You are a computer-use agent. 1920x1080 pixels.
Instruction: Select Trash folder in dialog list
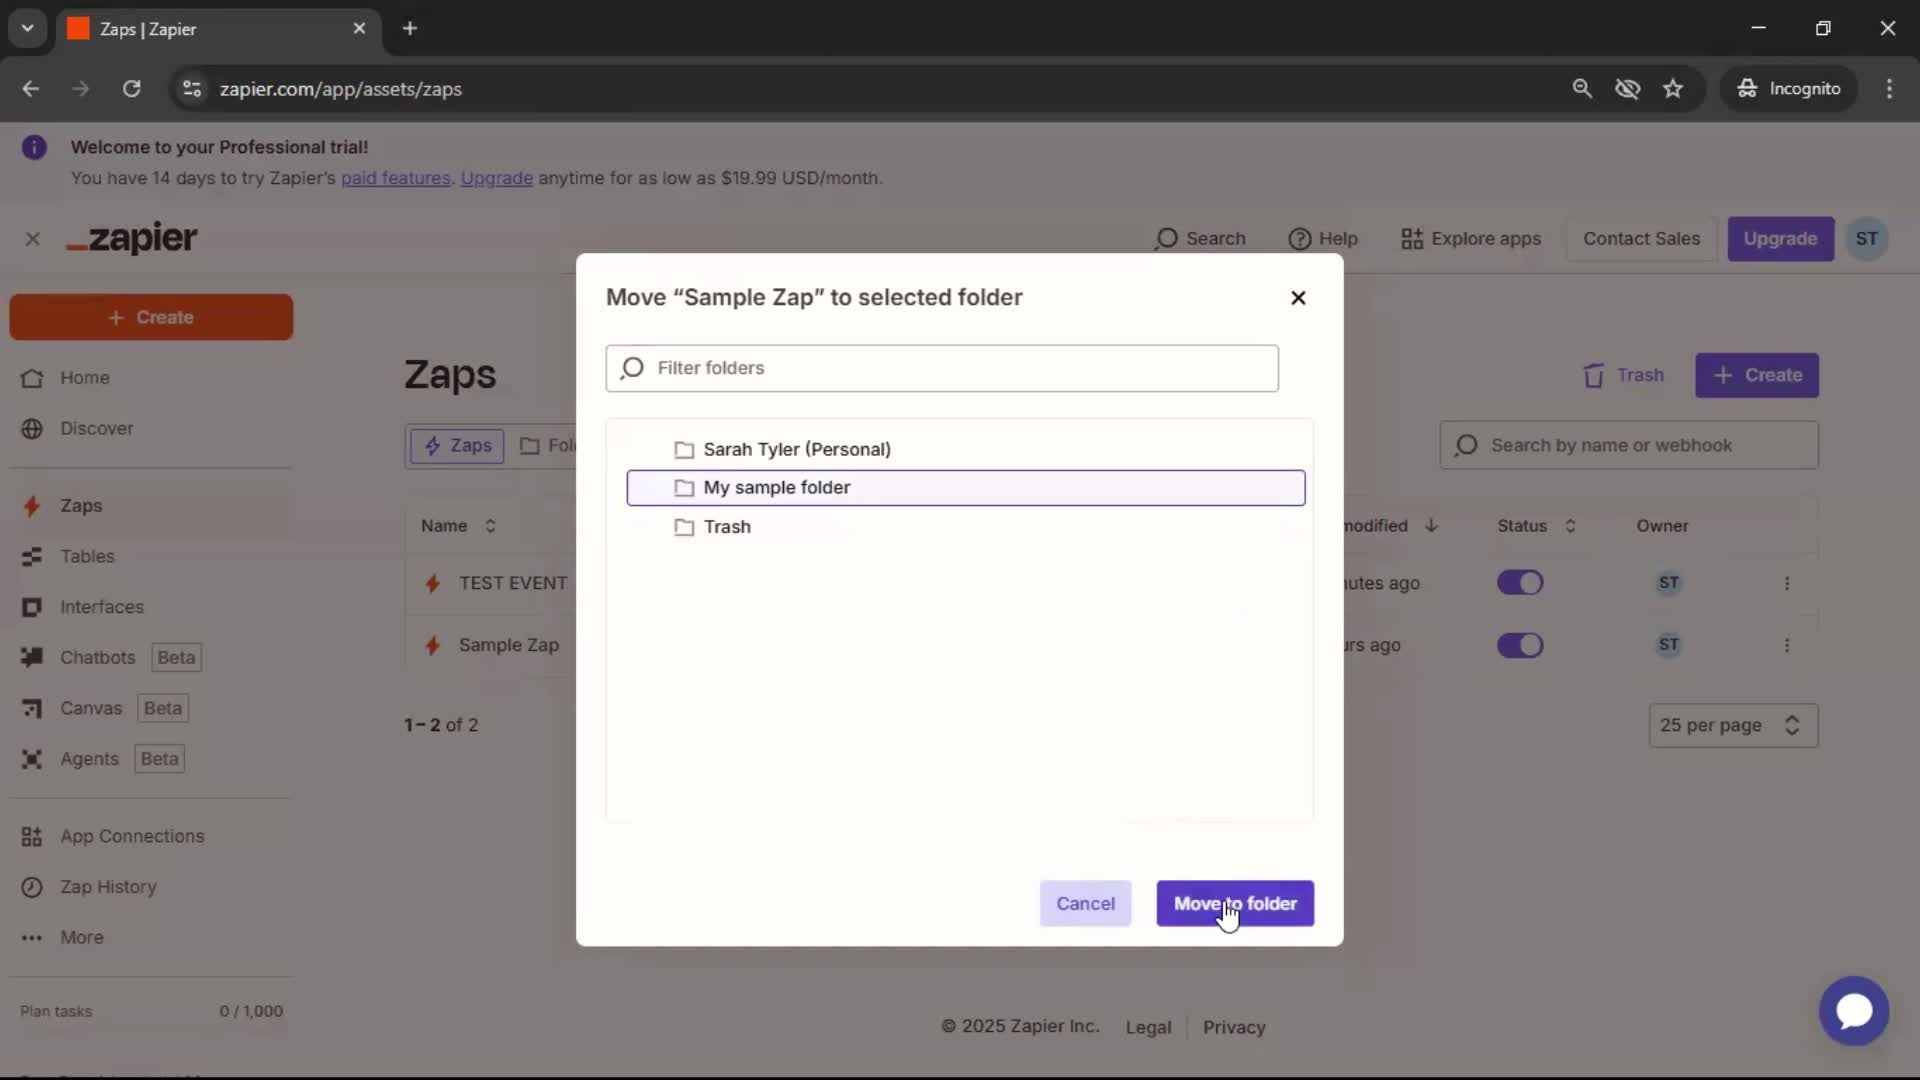point(966,527)
